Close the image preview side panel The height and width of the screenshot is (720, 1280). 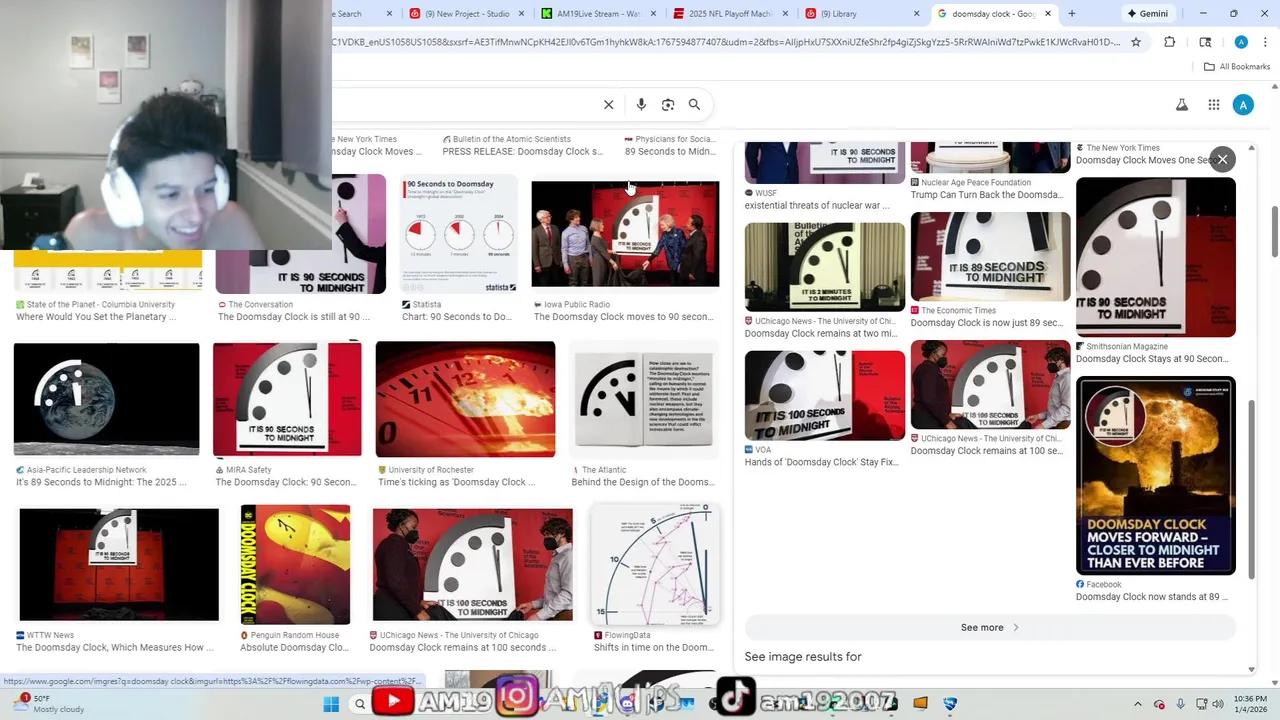click(1222, 159)
